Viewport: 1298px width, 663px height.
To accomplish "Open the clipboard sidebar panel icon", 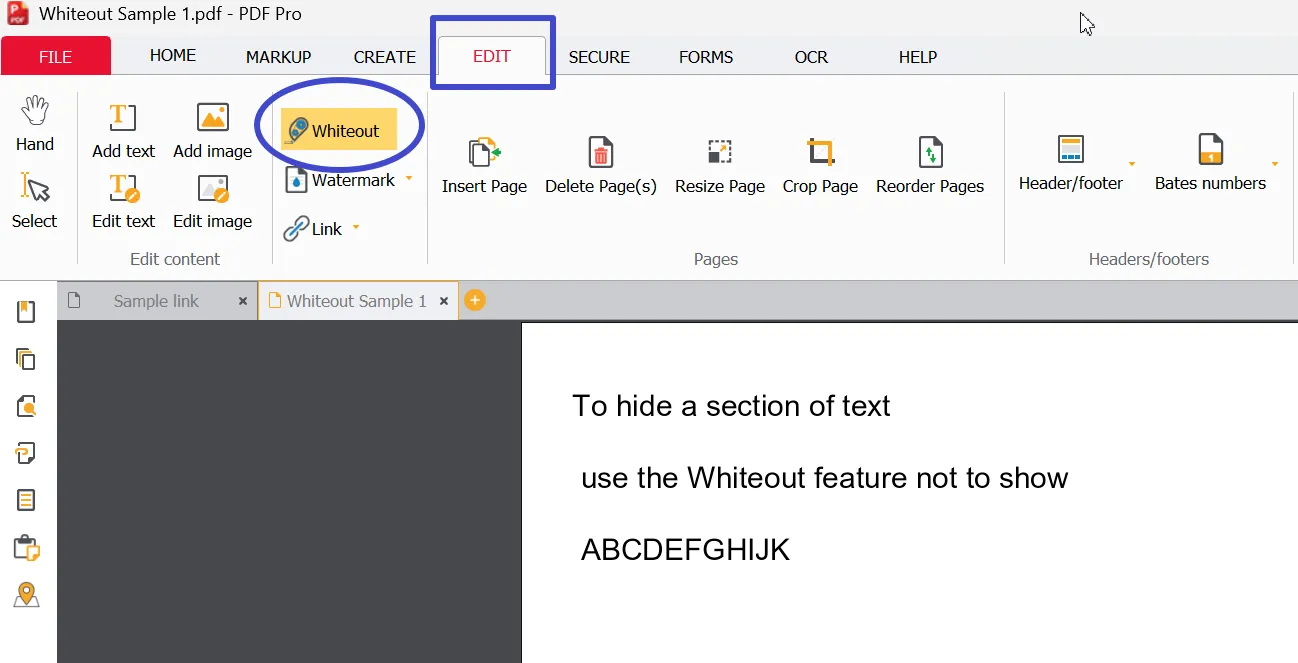I will click(26, 548).
